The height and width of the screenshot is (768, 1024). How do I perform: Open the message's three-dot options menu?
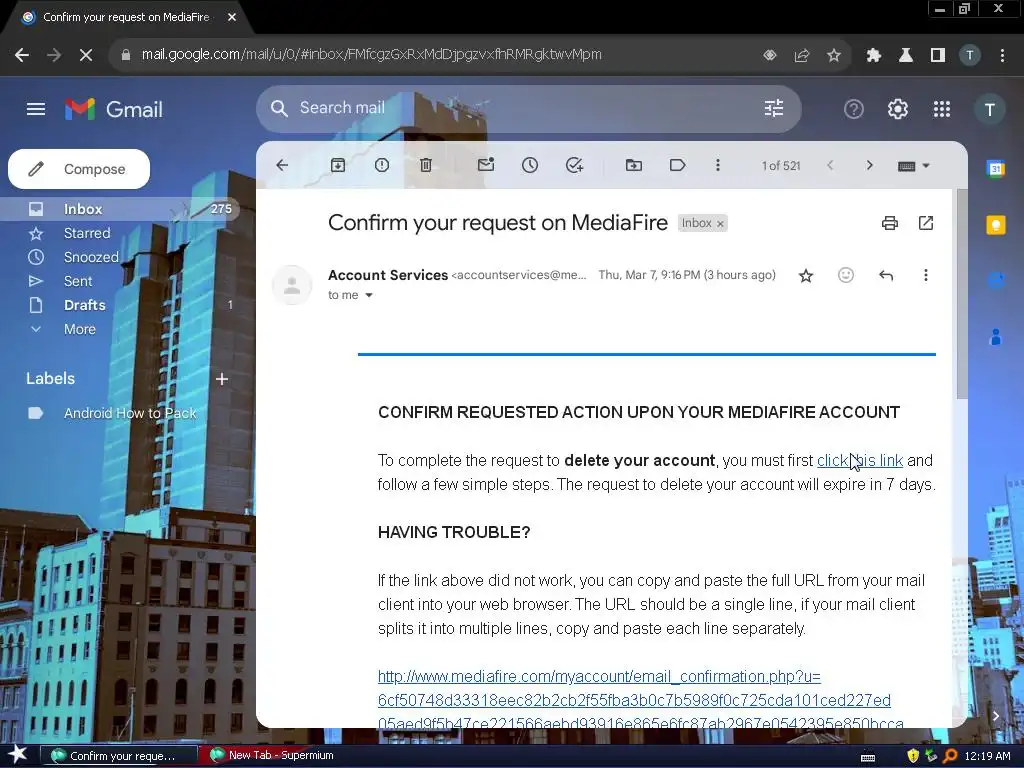(925, 276)
